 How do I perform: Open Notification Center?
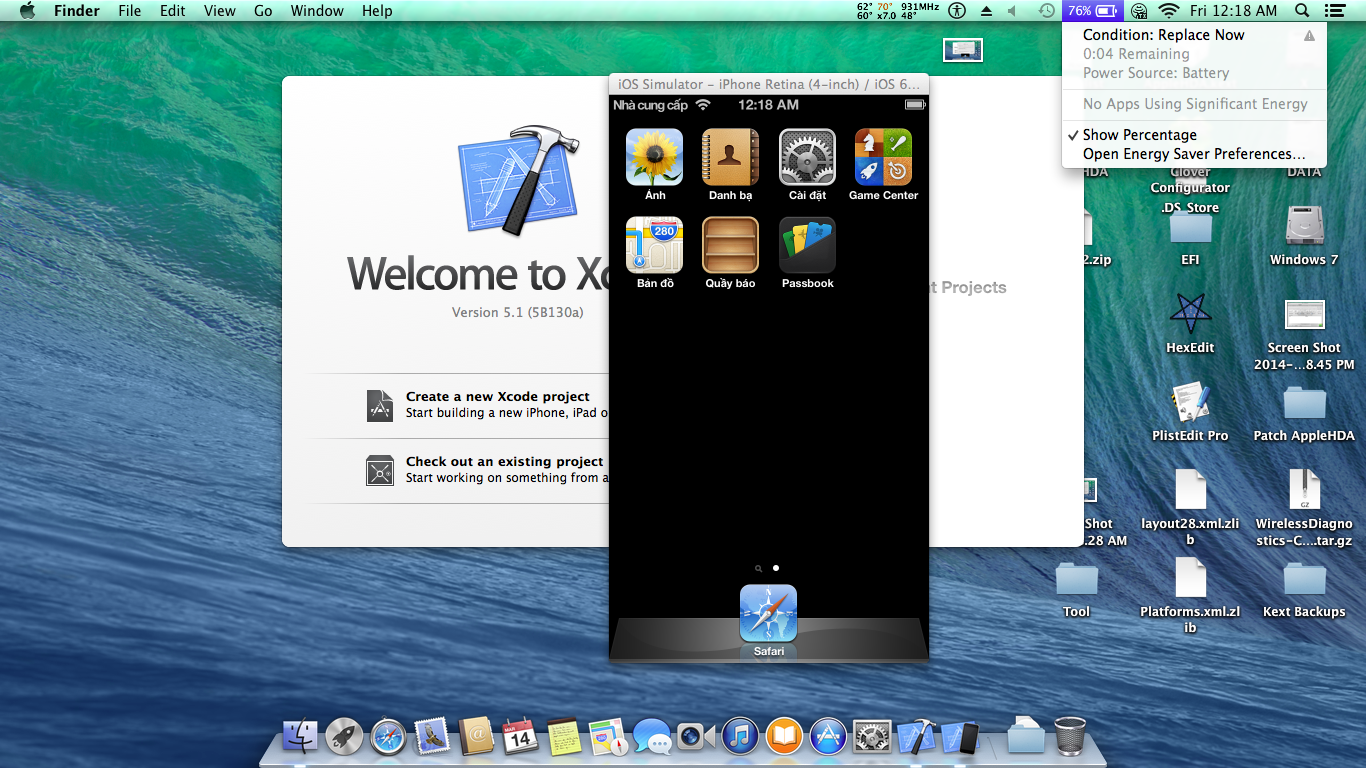click(1335, 11)
